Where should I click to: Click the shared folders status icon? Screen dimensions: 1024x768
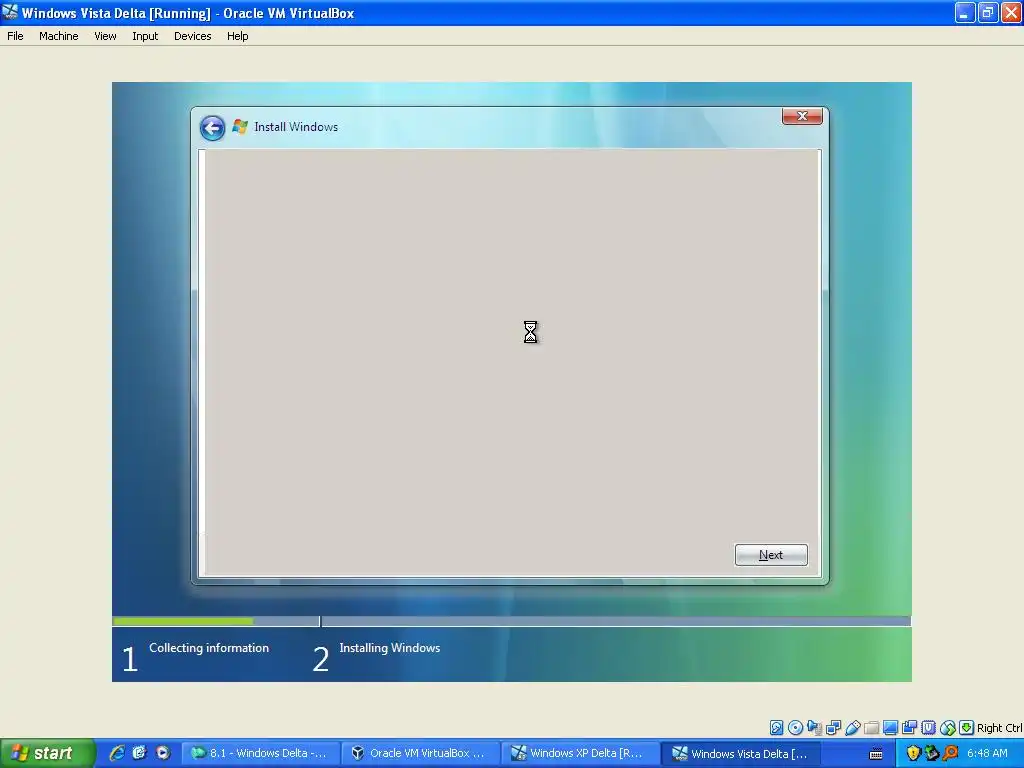871,728
